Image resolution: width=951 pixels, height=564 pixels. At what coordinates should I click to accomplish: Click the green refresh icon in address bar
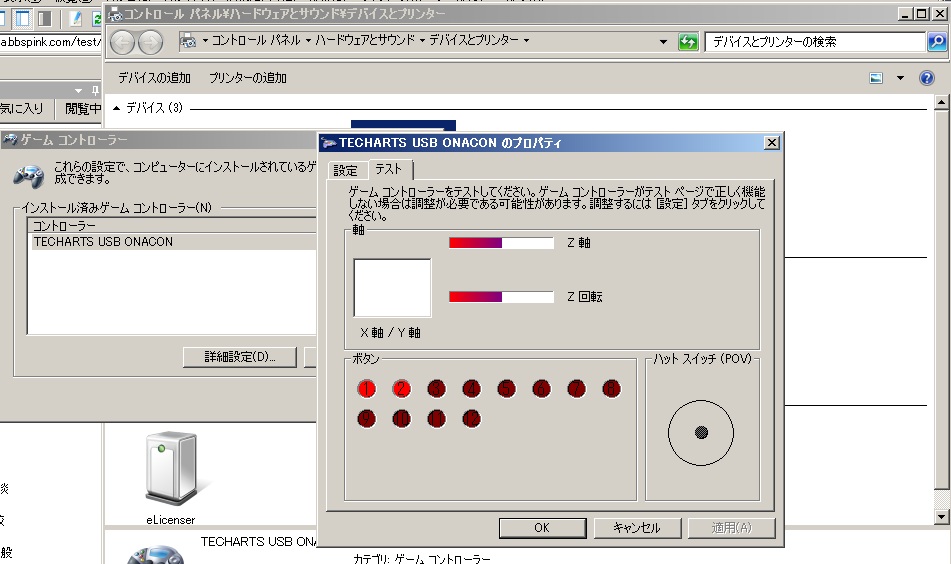[688, 42]
